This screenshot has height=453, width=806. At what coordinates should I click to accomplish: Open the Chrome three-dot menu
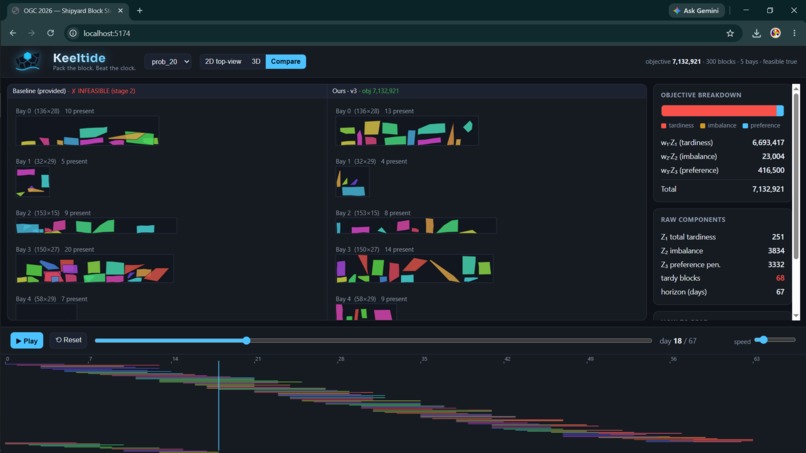794,33
